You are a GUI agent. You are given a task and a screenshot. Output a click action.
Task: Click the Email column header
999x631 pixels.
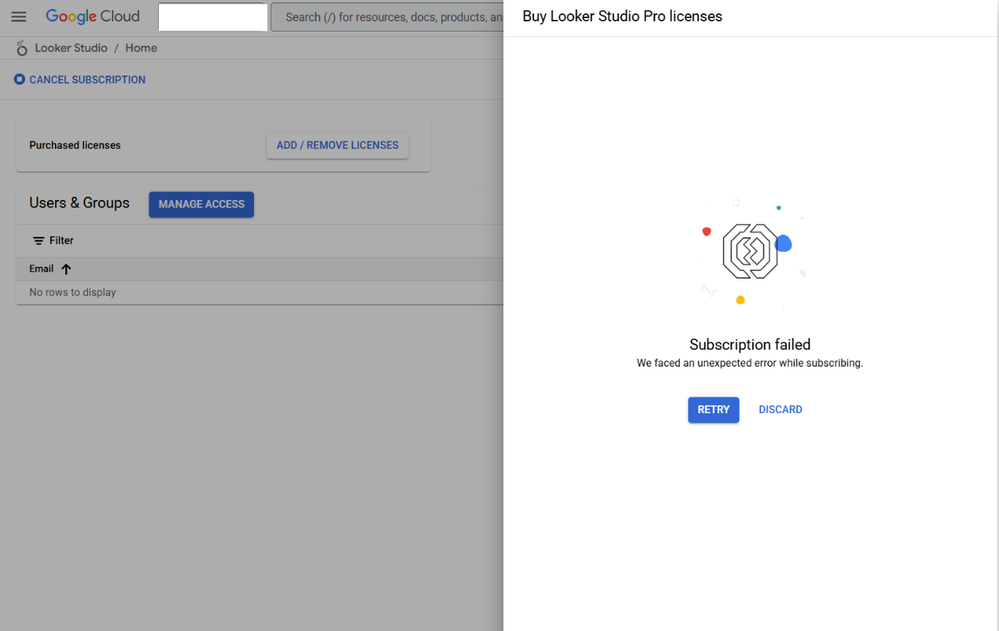[41, 269]
